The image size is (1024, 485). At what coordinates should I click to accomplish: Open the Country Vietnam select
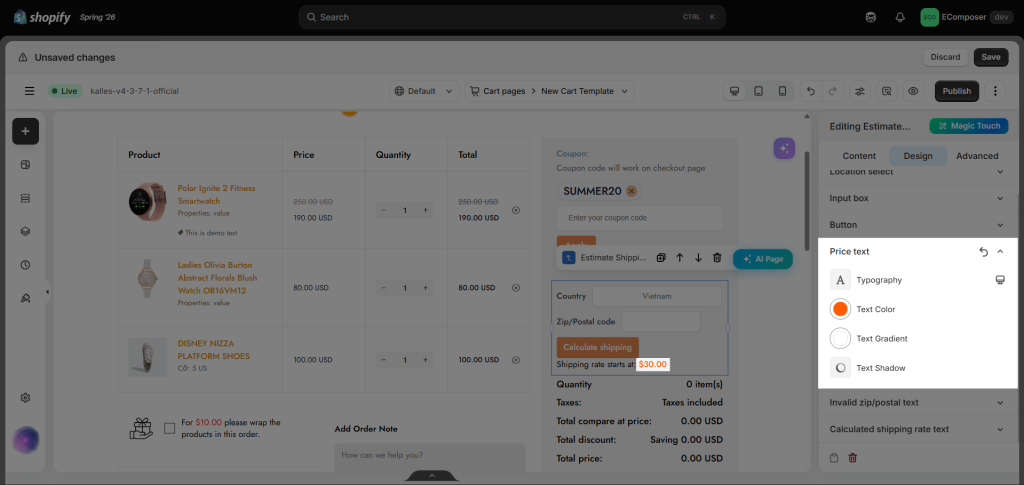point(656,296)
